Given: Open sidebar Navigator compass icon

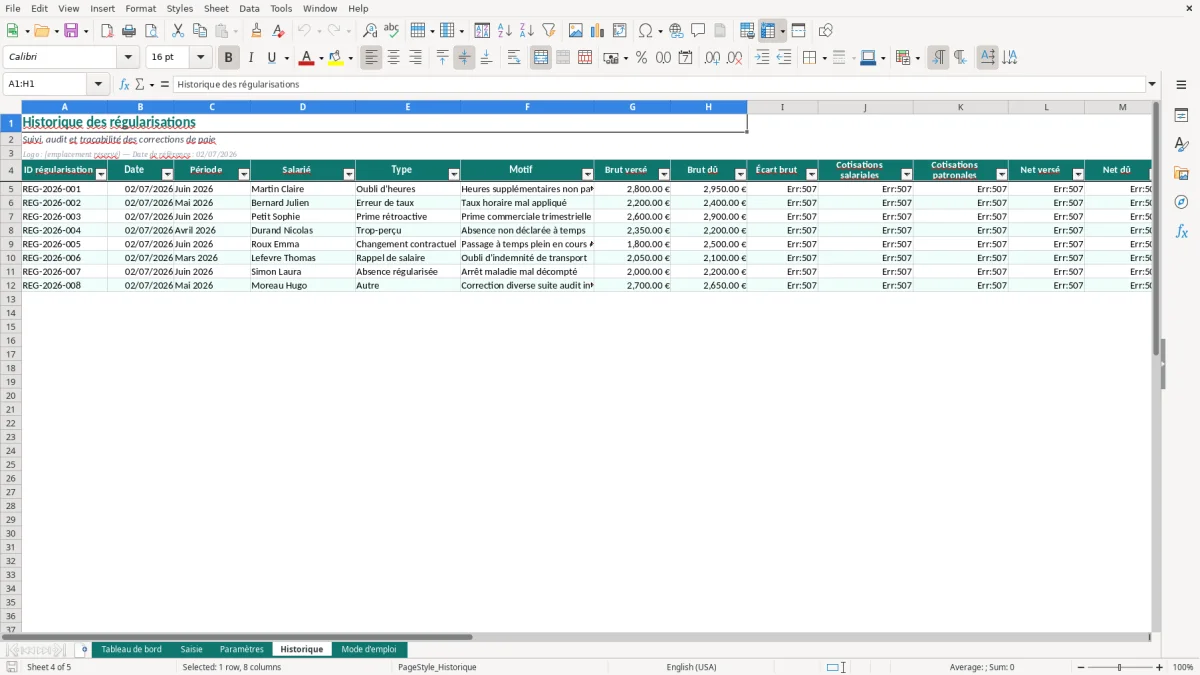Looking at the screenshot, I should (1181, 202).
